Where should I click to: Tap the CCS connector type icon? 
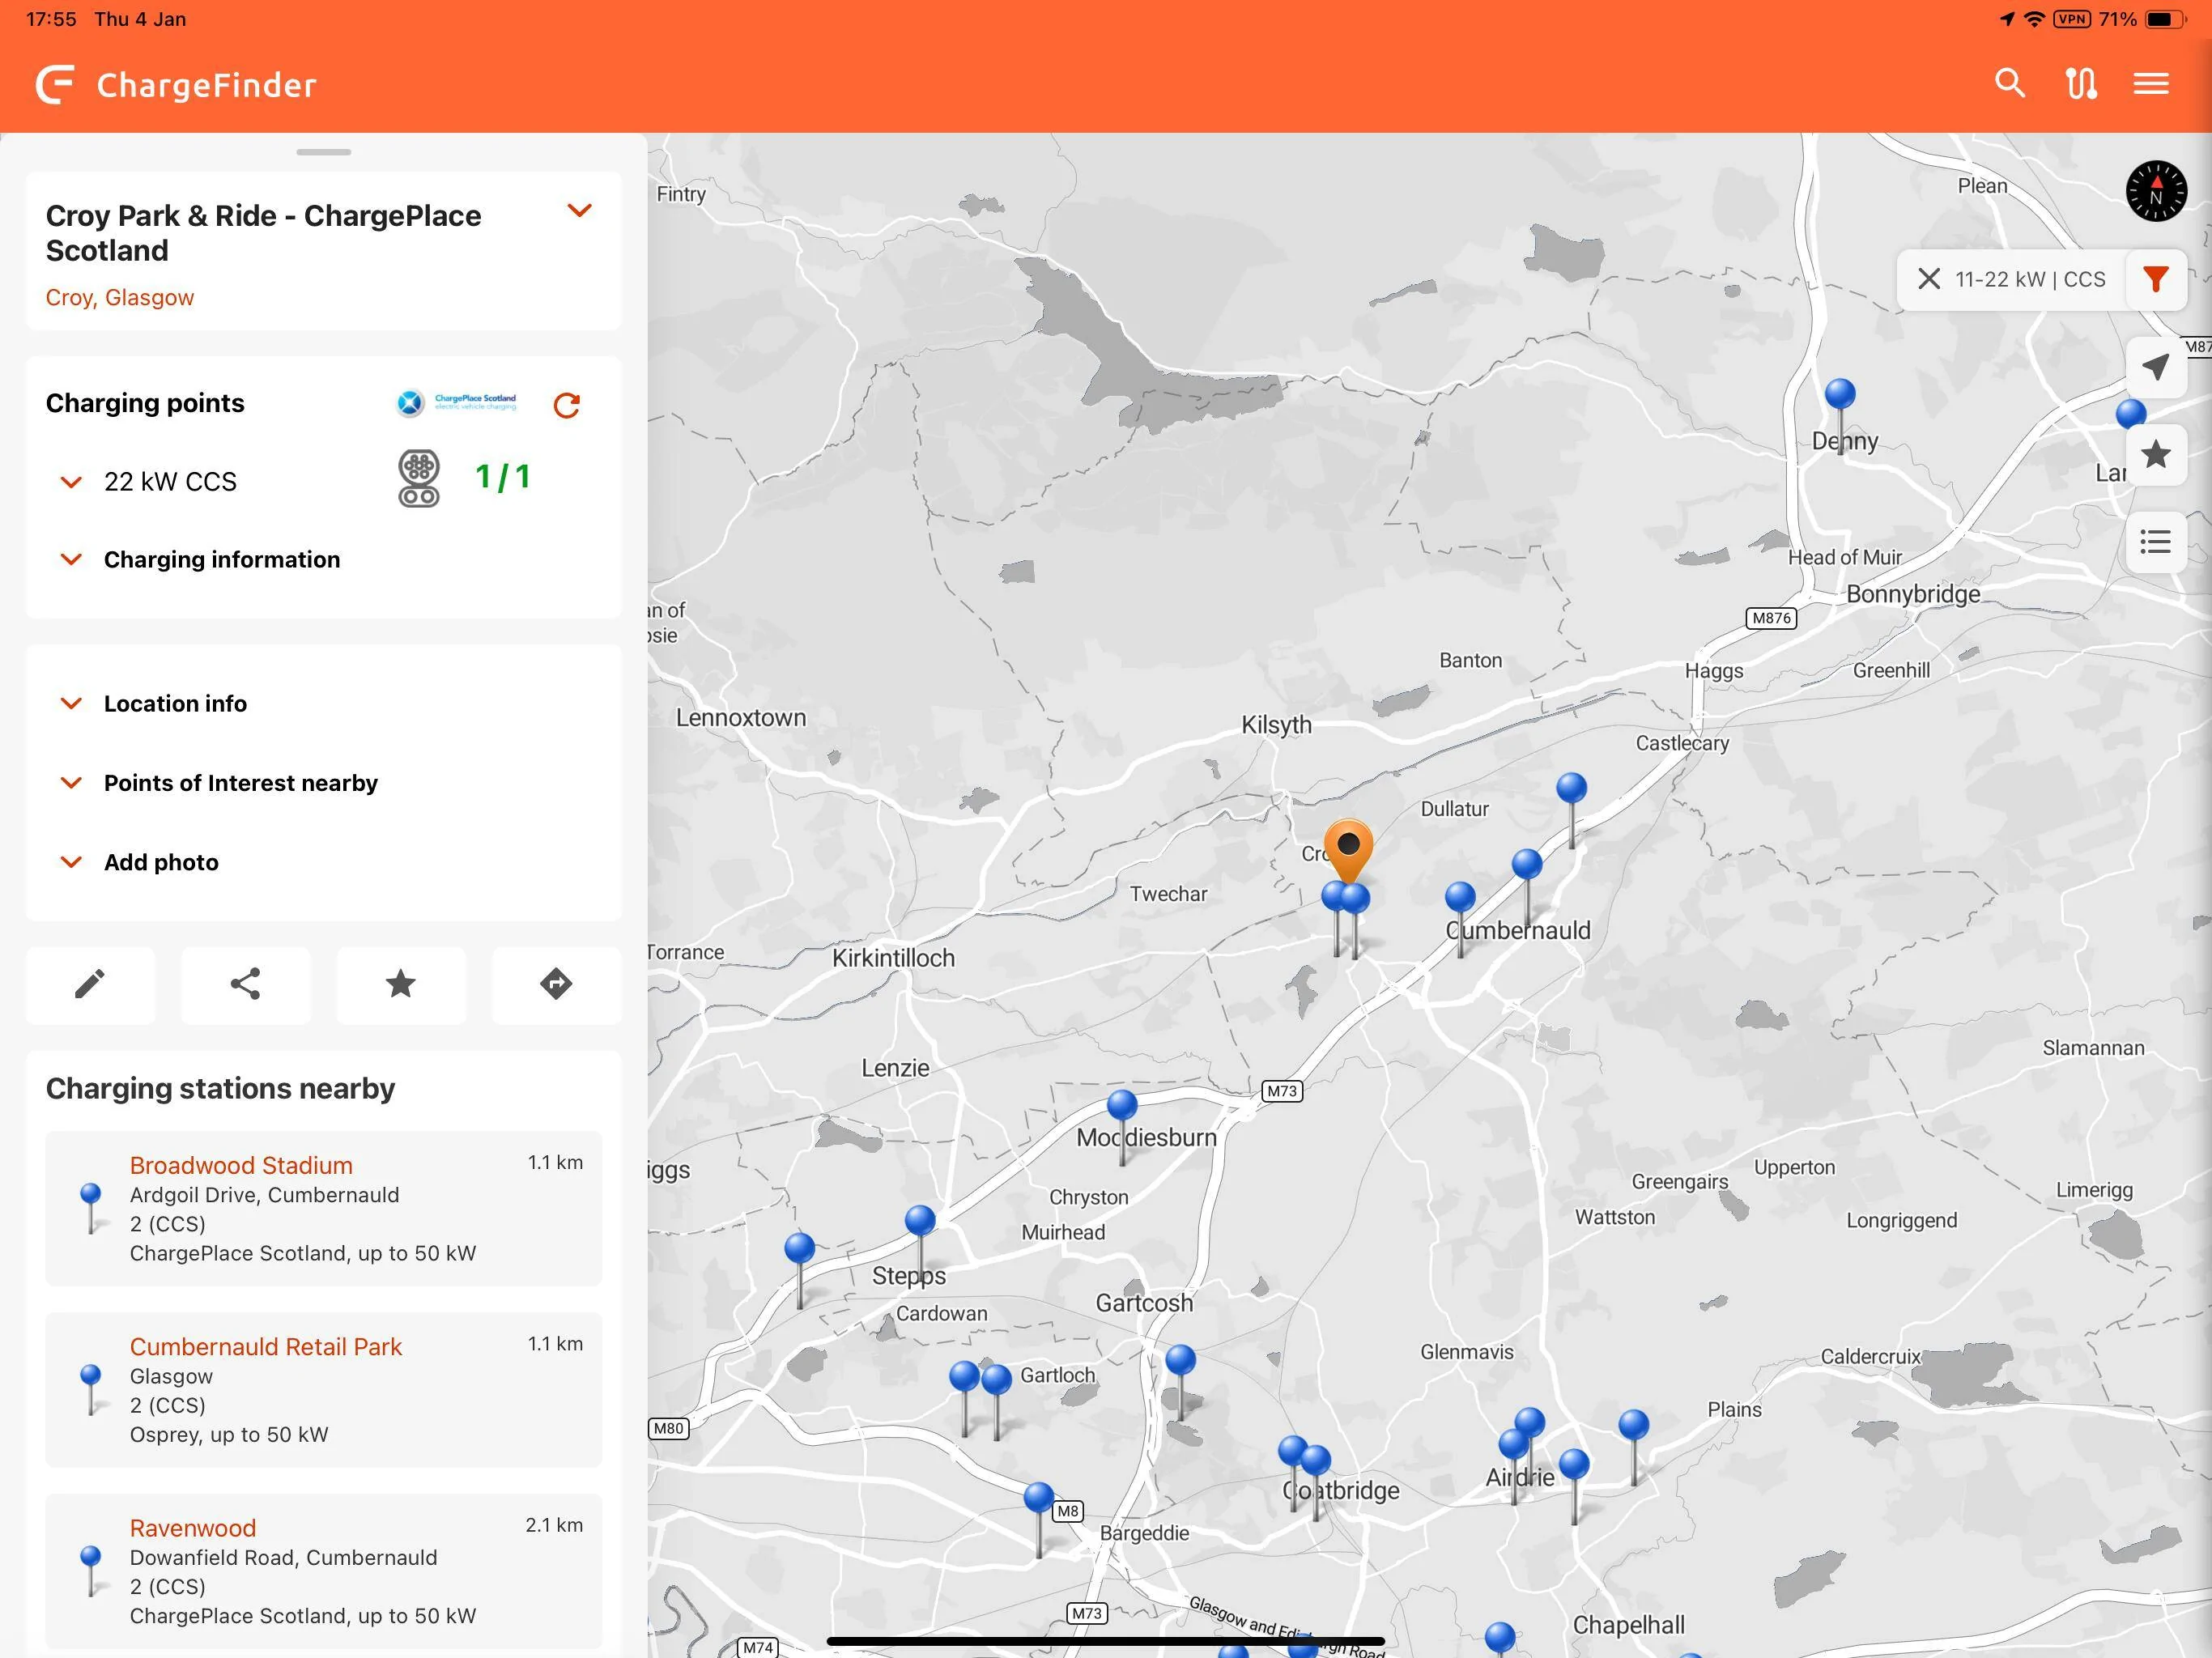click(419, 478)
